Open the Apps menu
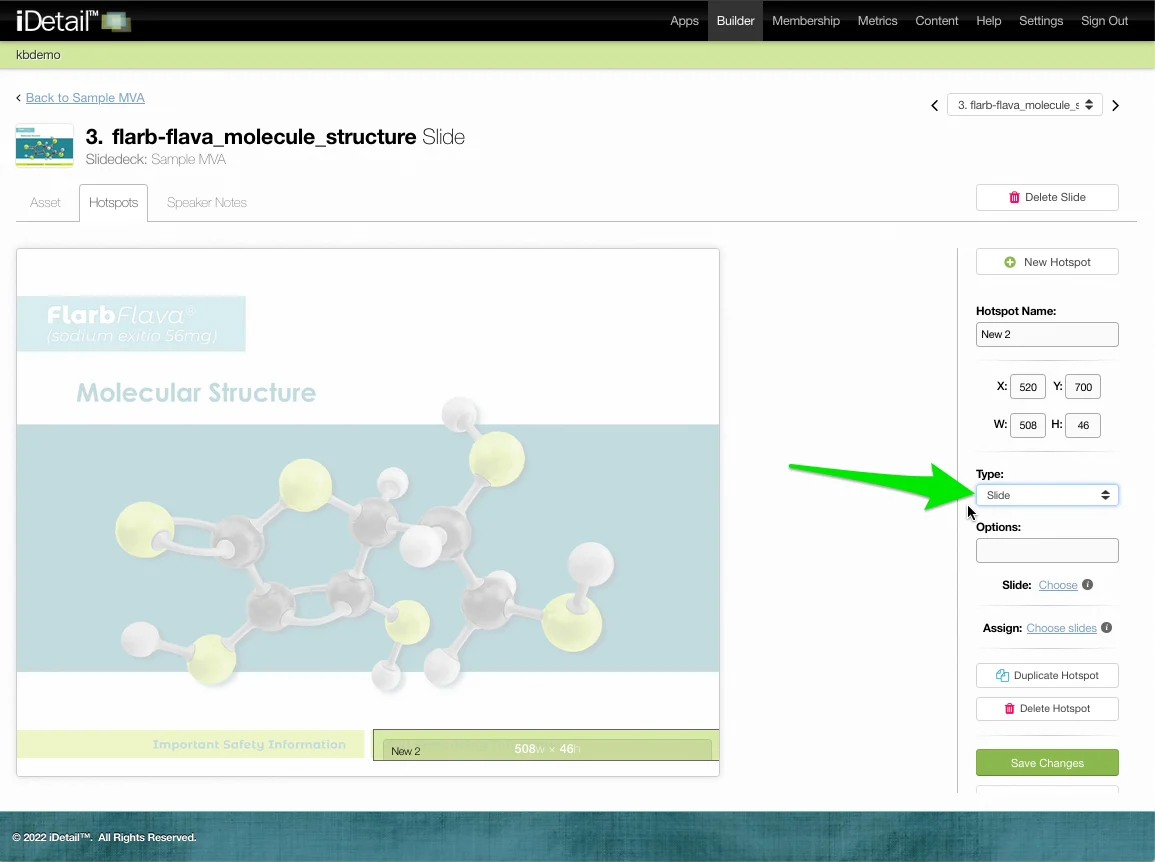This screenshot has height=862, width=1155. coord(684,21)
